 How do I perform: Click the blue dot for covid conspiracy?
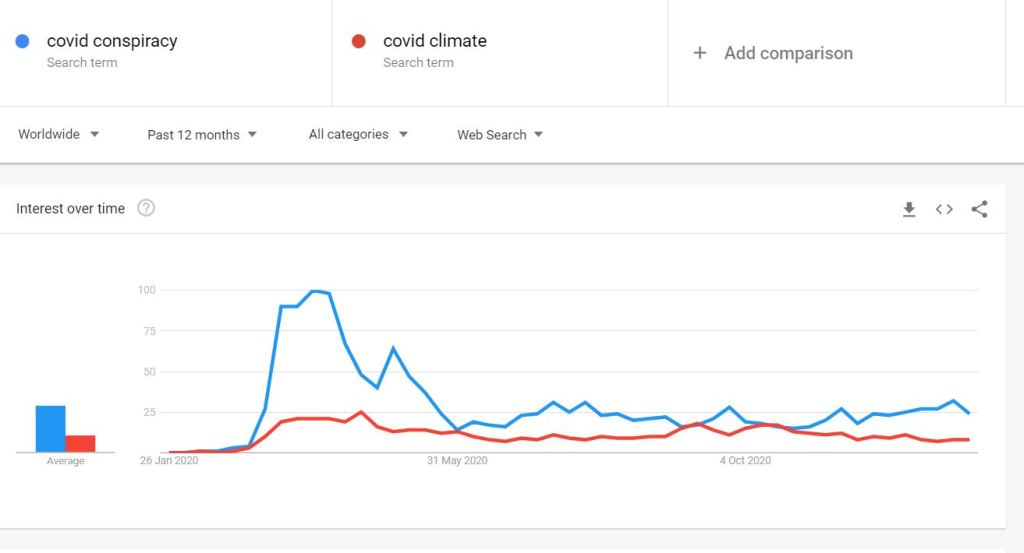[22, 41]
